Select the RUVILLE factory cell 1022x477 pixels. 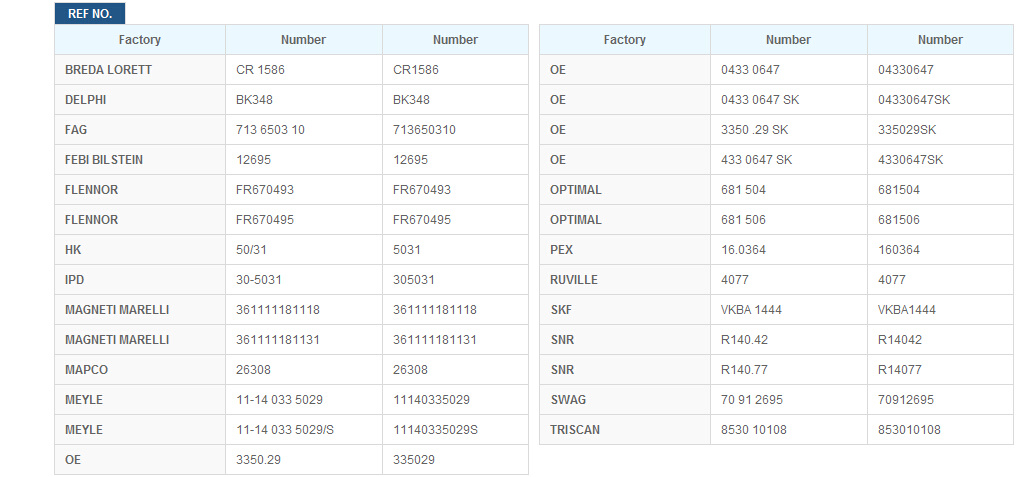coord(625,280)
